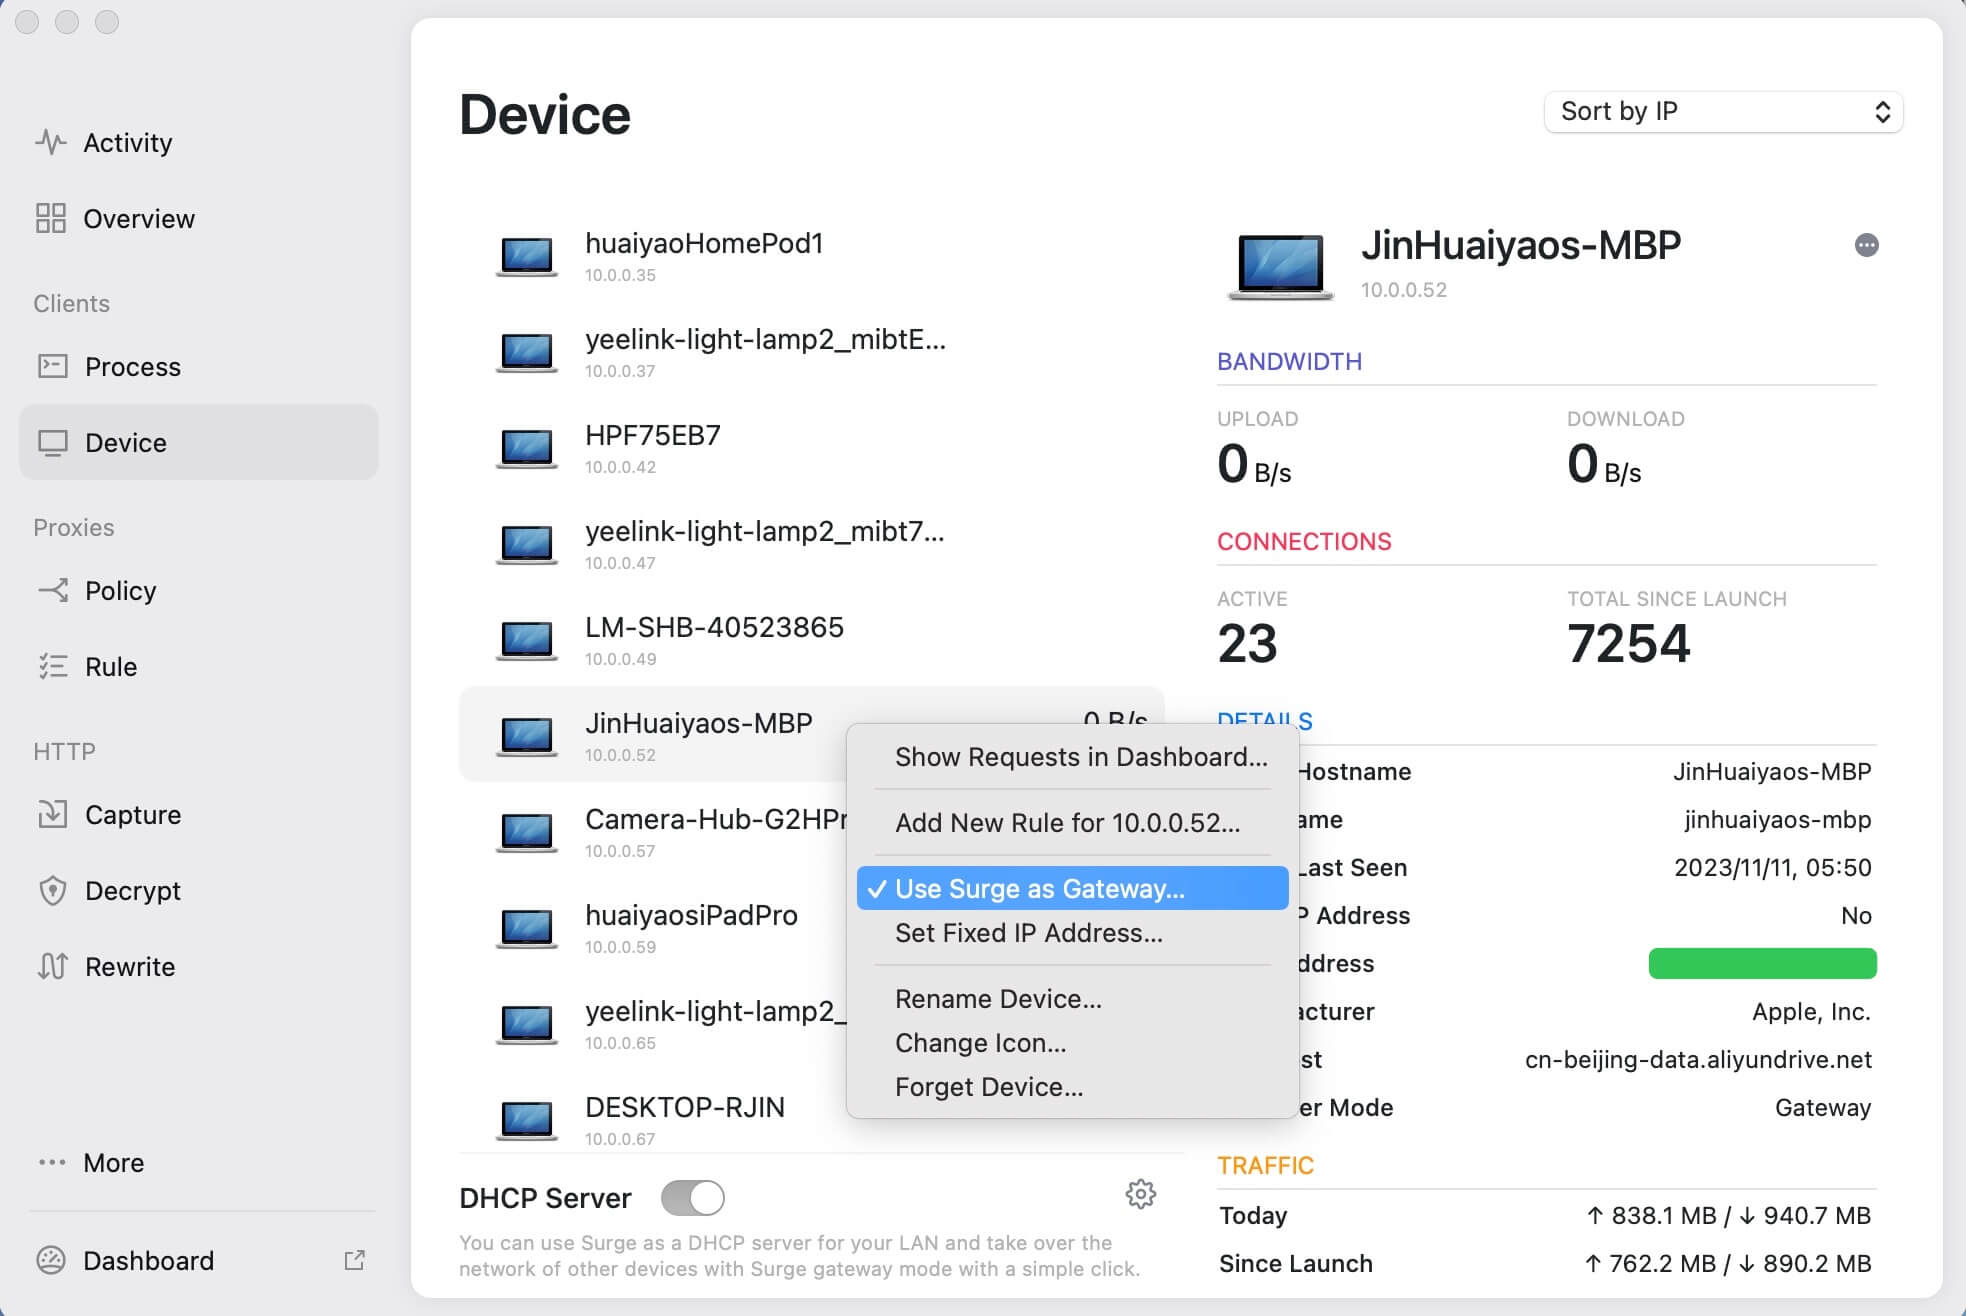Click the huaiyaoHomePod1 device icon
The height and width of the screenshot is (1316, 1966).
527,256
